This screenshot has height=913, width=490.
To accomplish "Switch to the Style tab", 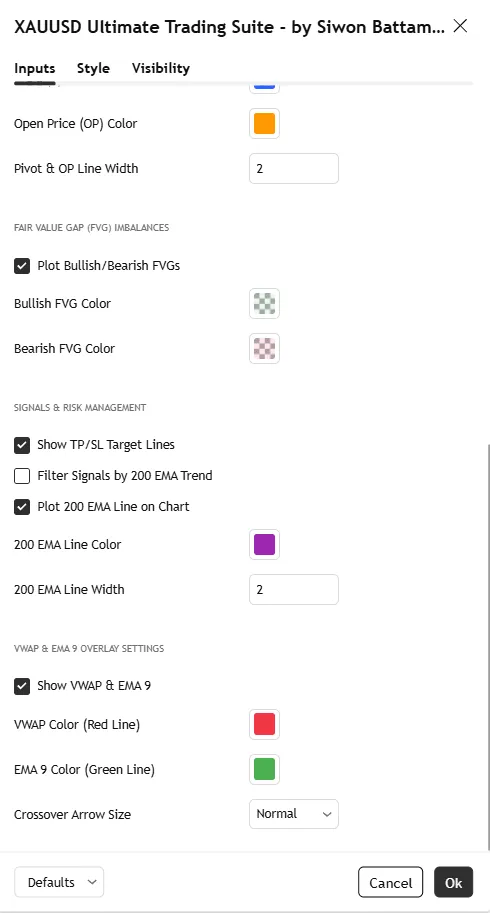I will pos(93,68).
